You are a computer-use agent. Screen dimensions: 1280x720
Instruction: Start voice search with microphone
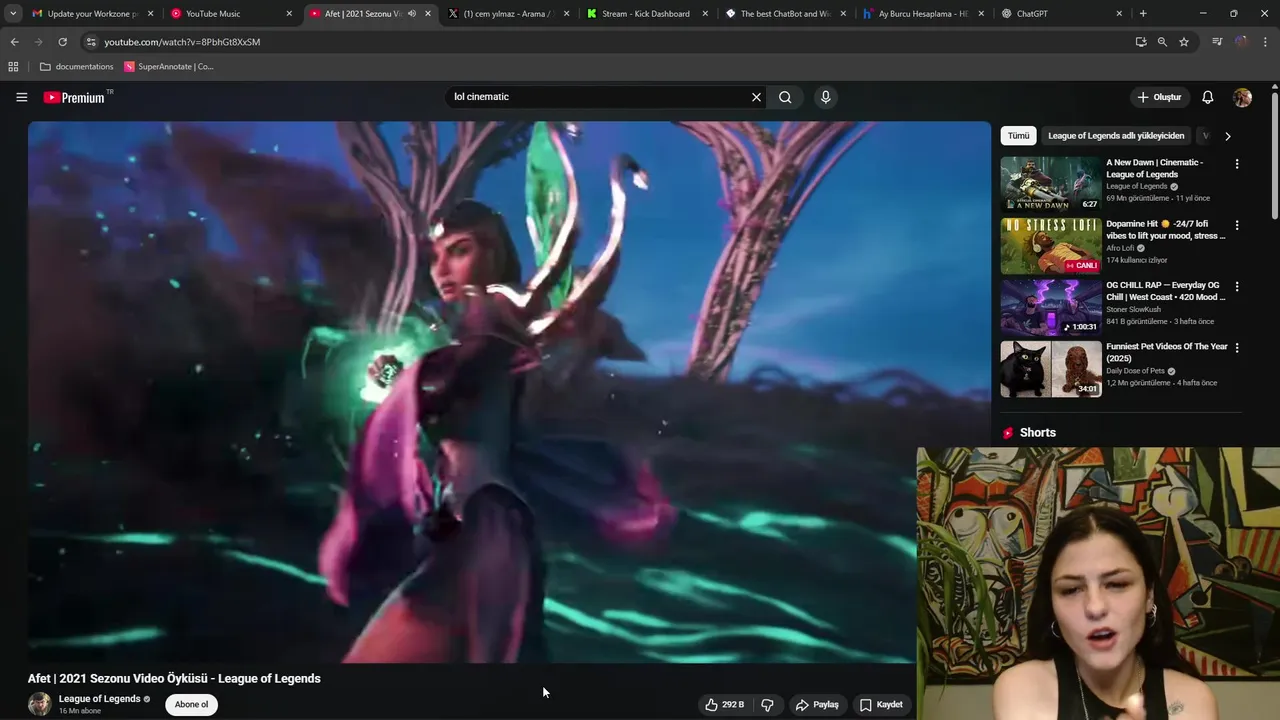coord(825,97)
